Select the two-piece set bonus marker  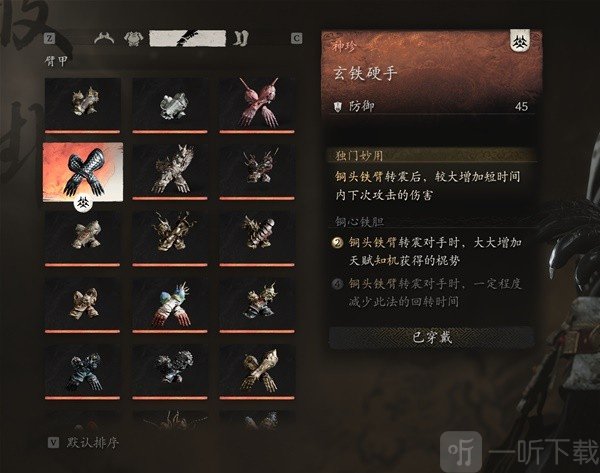(337, 243)
